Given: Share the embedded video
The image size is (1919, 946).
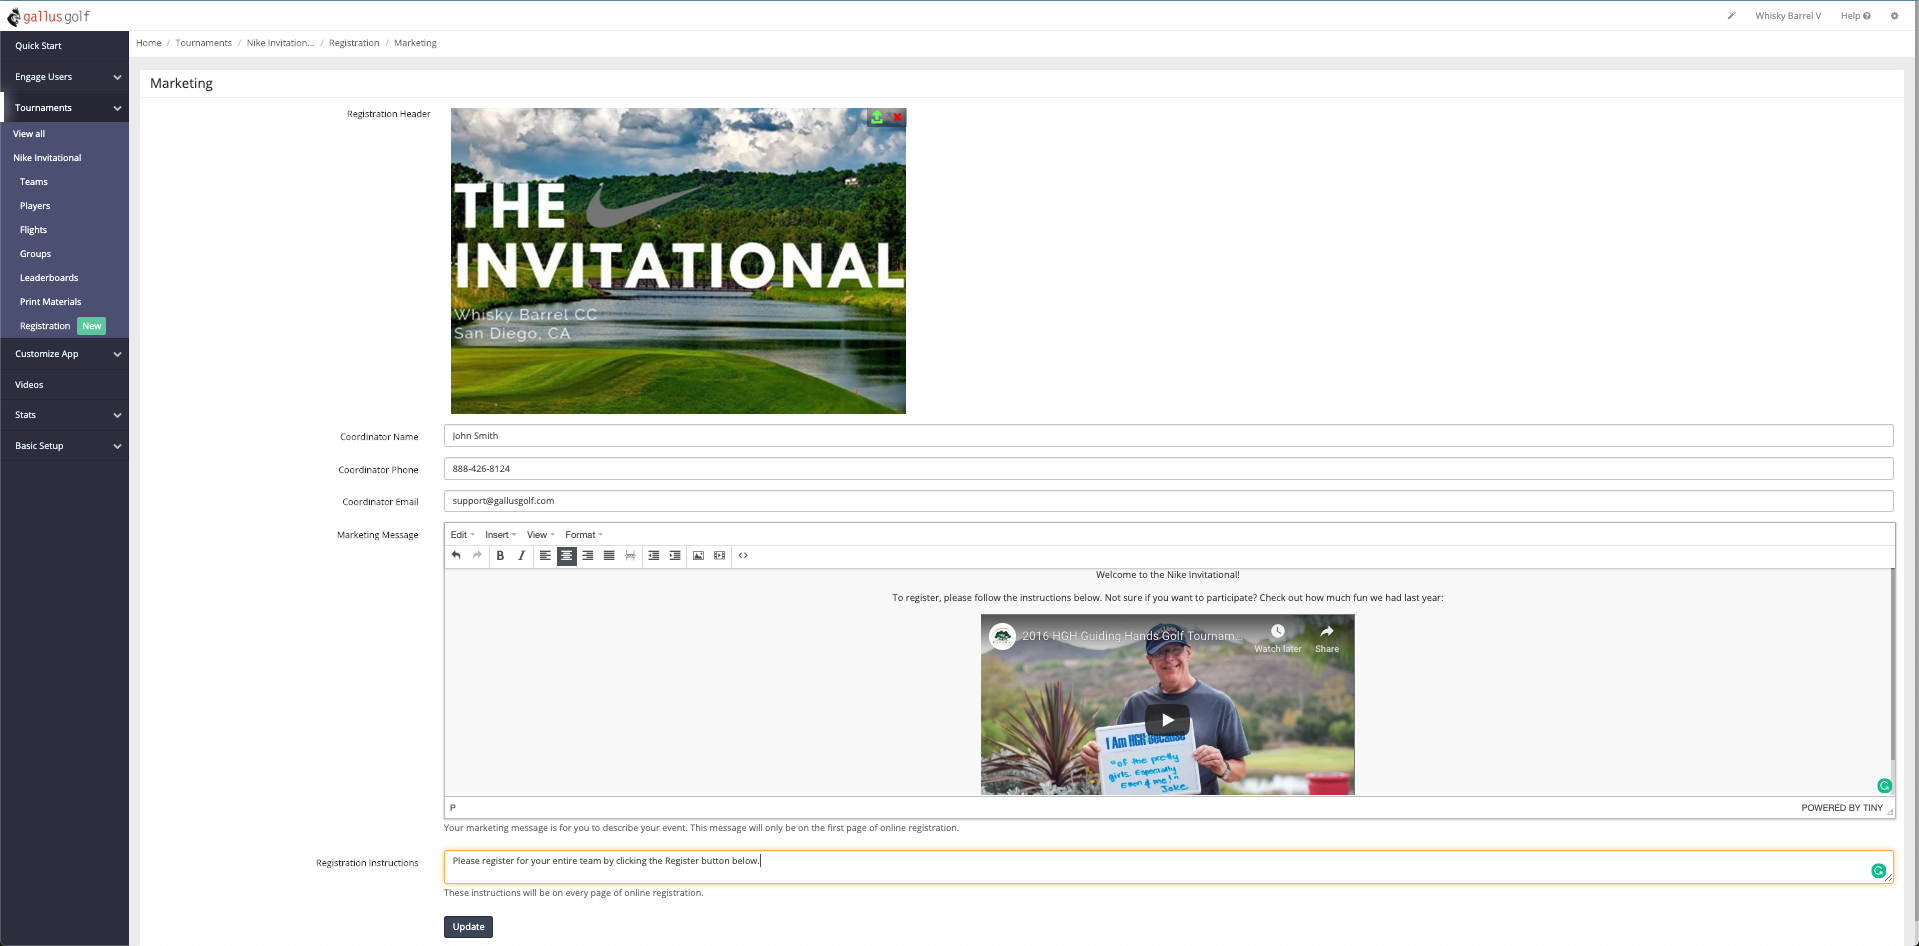Looking at the screenshot, I should click(x=1327, y=638).
